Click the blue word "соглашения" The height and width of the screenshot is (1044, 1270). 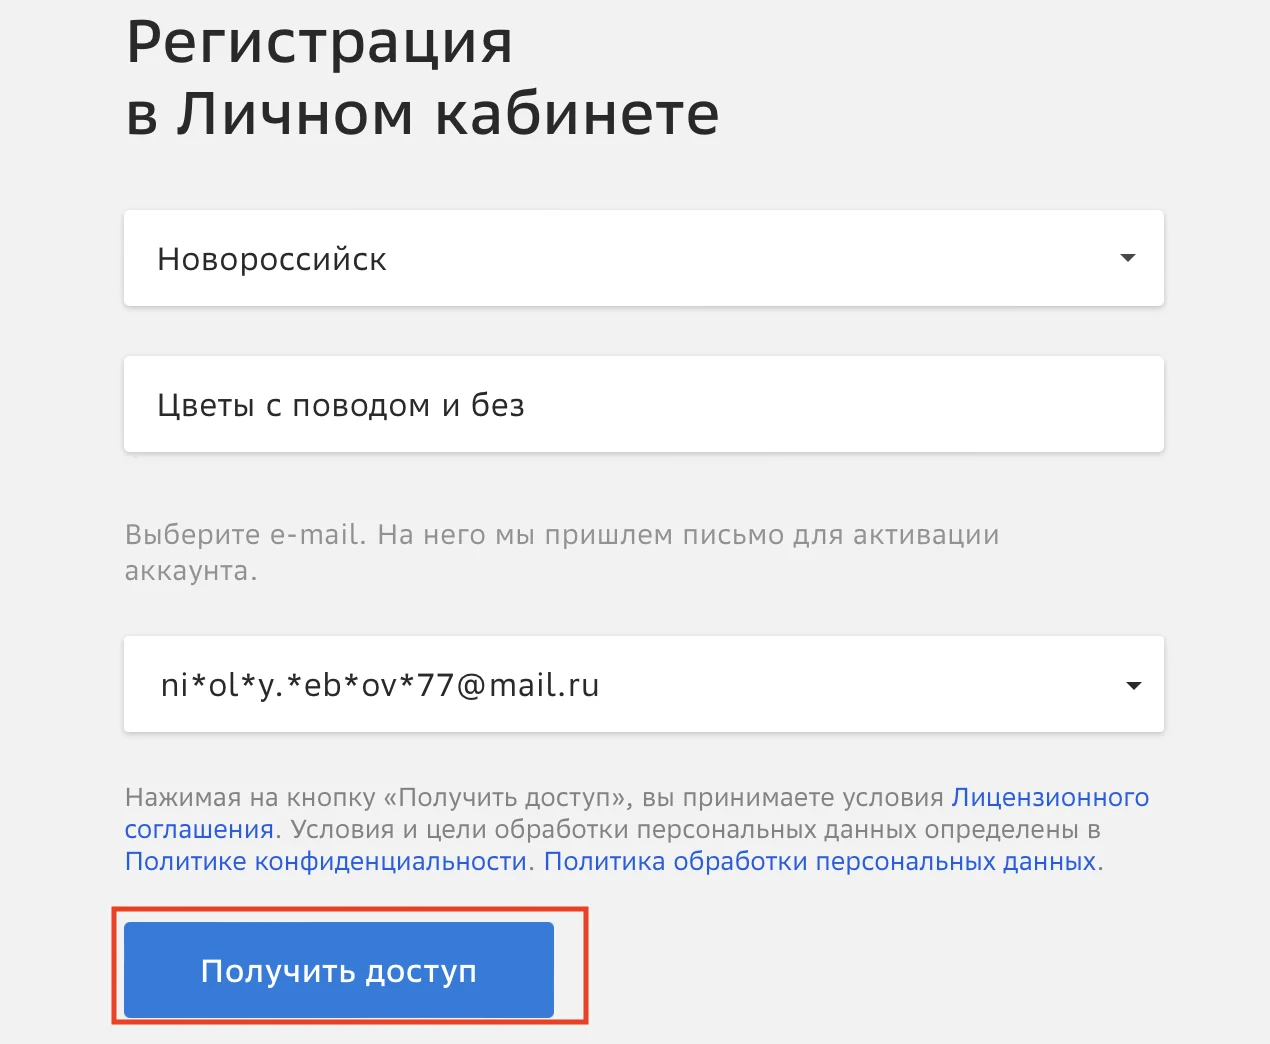[x=199, y=829]
